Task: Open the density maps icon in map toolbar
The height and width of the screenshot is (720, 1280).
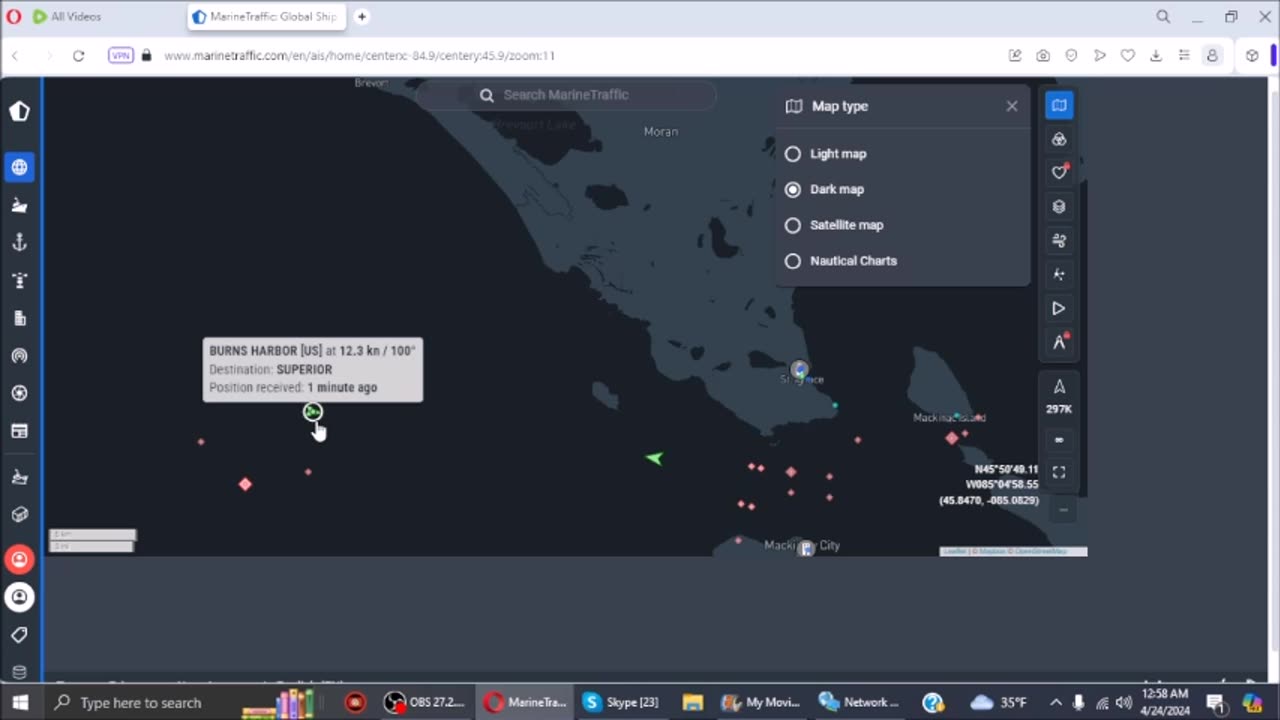Action: [1059, 274]
